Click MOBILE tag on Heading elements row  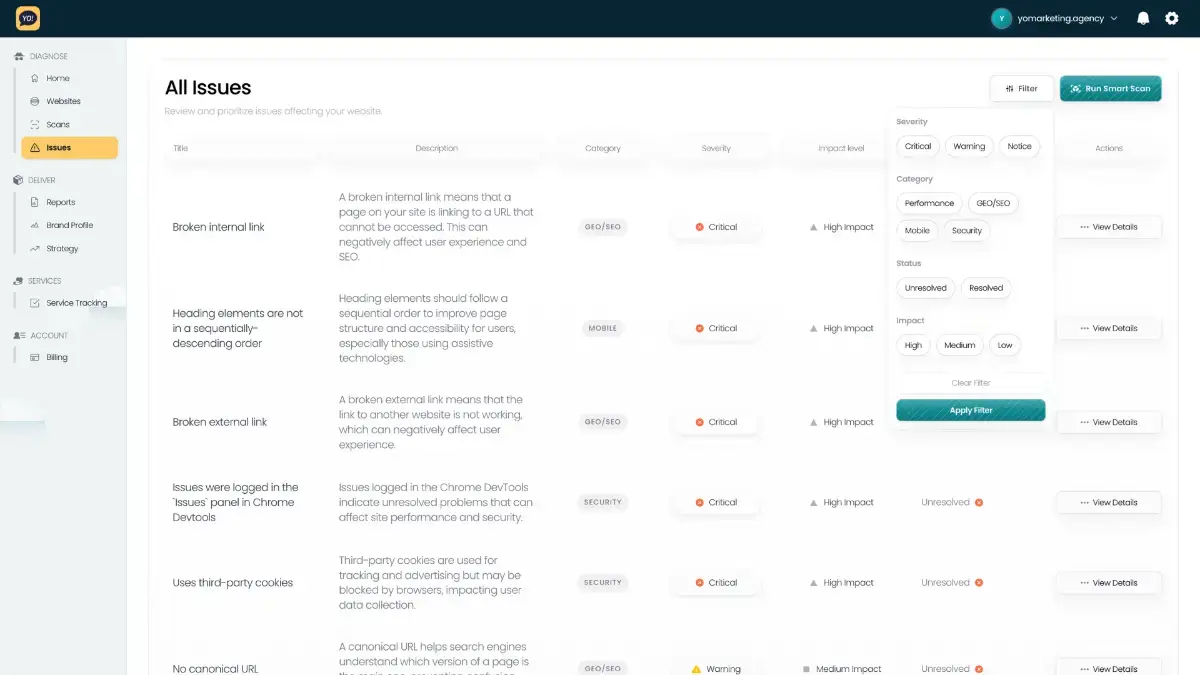(x=603, y=328)
